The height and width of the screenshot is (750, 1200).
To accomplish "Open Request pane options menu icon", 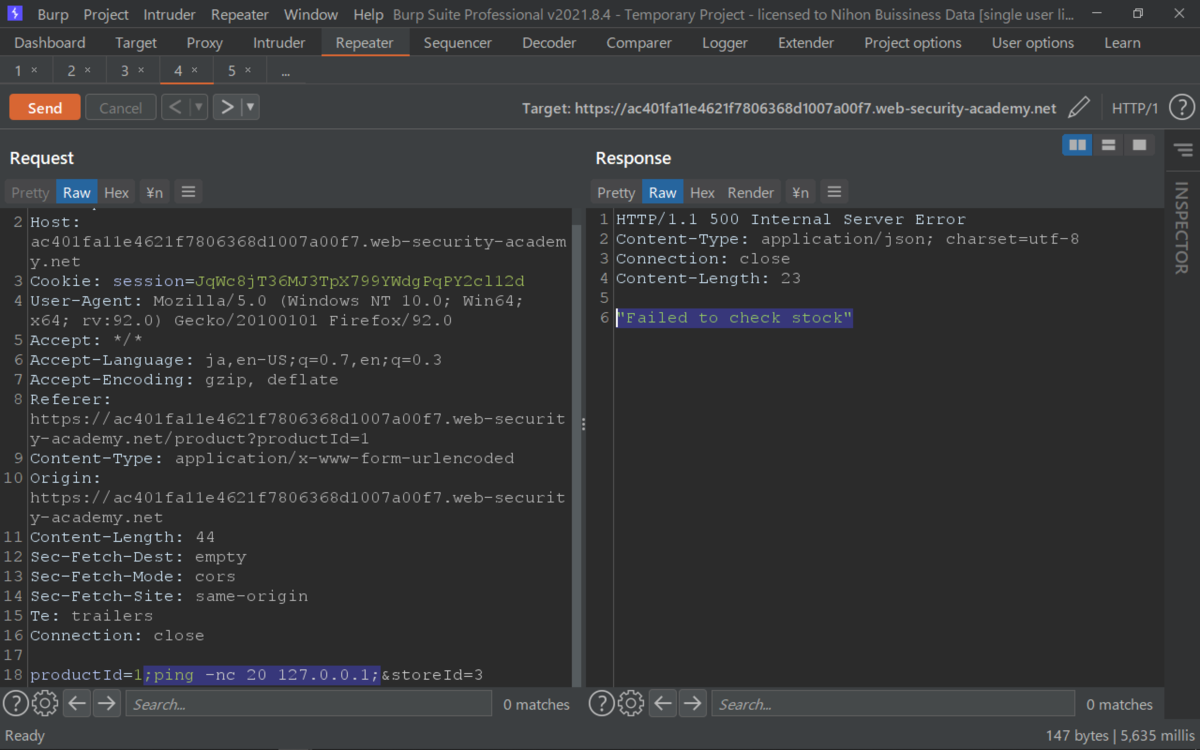I will [x=187, y=192].
